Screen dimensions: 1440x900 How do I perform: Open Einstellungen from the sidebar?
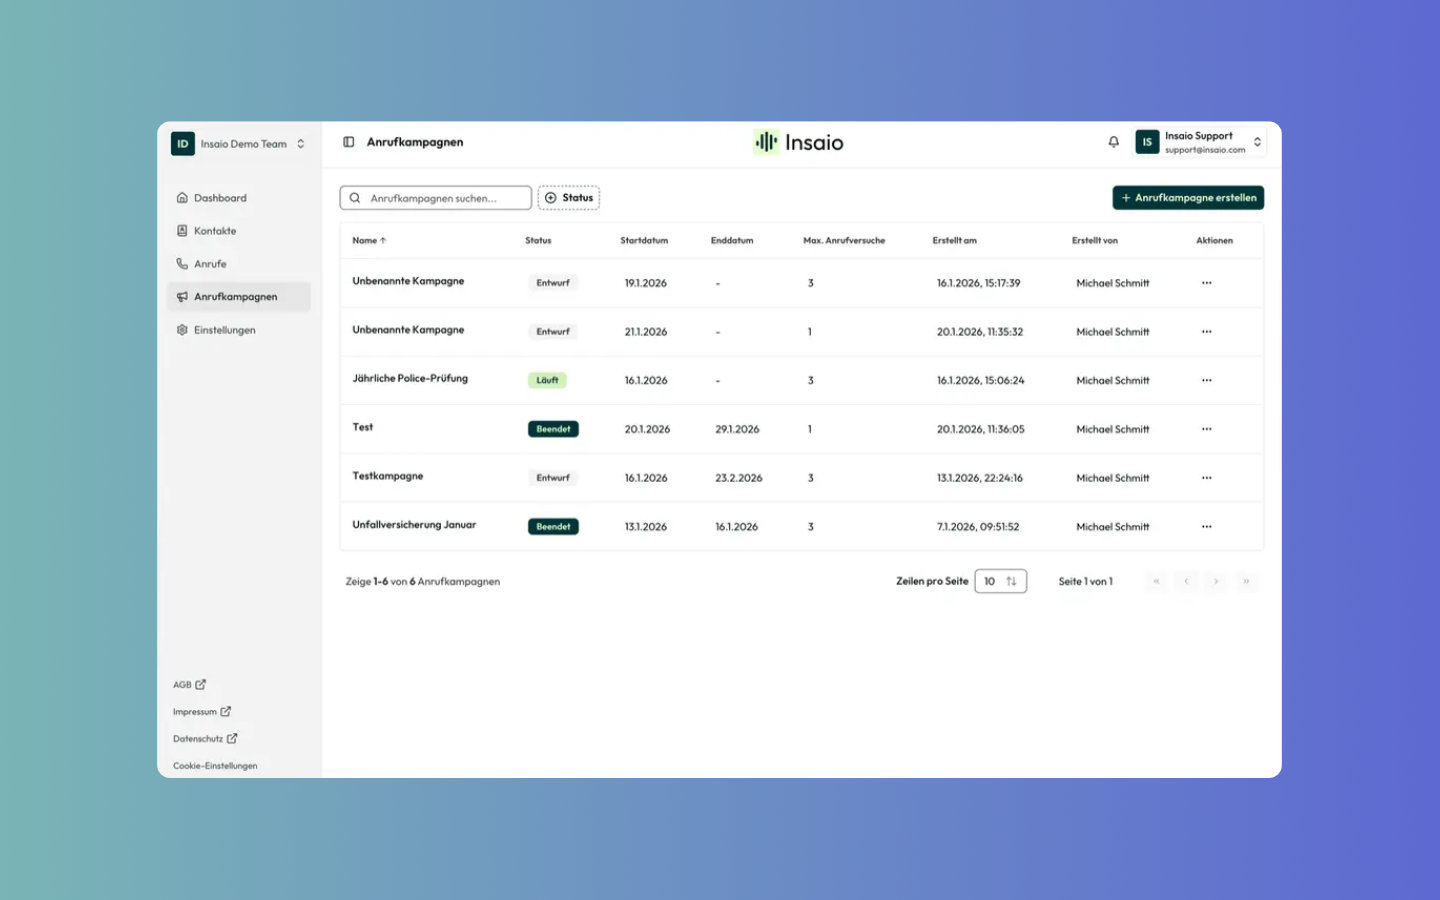tap(224, 330)
